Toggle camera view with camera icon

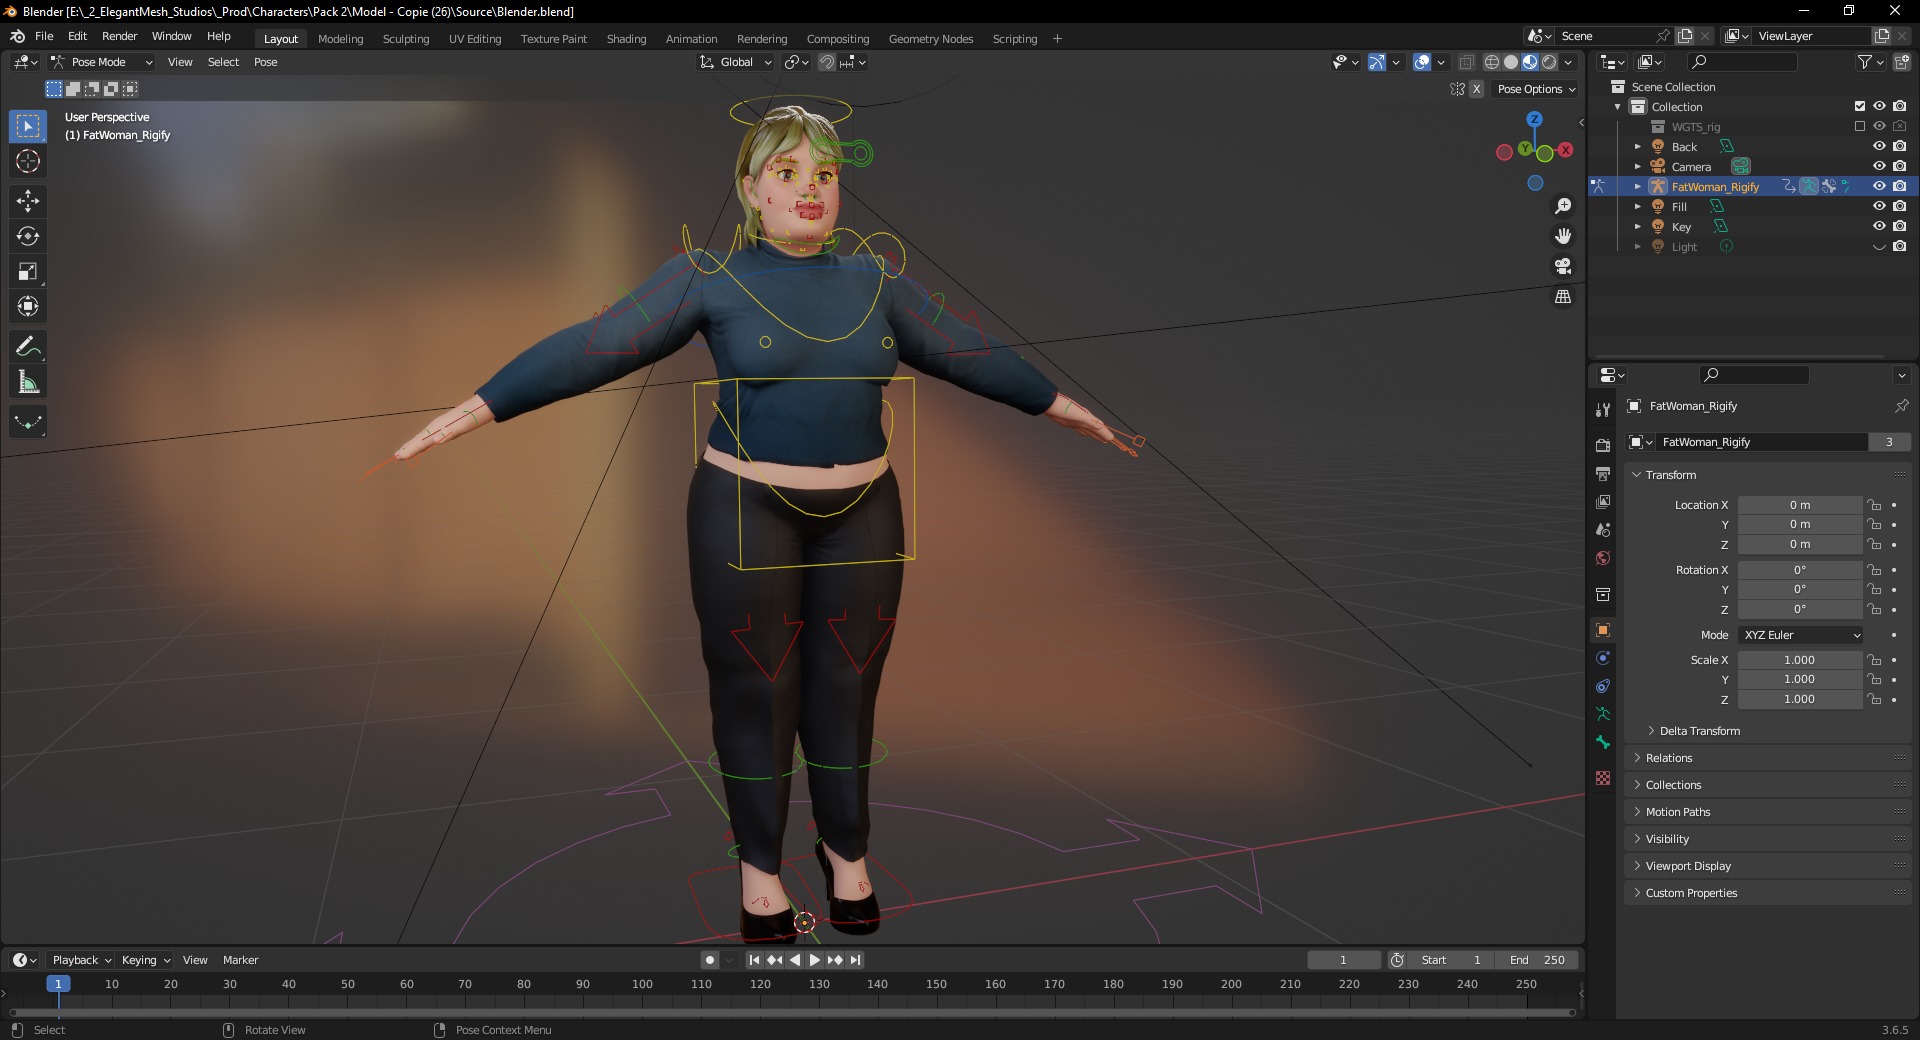[x=1563, y=266]
